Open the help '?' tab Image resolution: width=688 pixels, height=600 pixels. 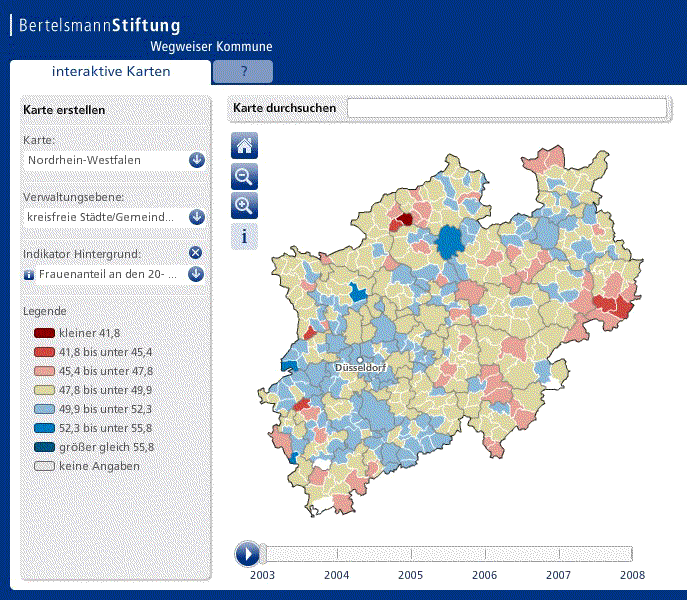(x=243, y=72)
